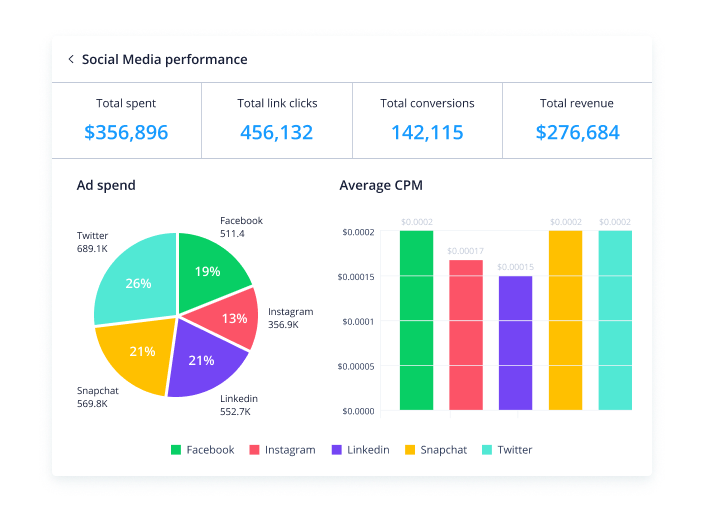The width and height of the screenshot is (704, 512).
Task: Select the yellow Snapchat CPM bar
Action: click(x=565, y=320)
